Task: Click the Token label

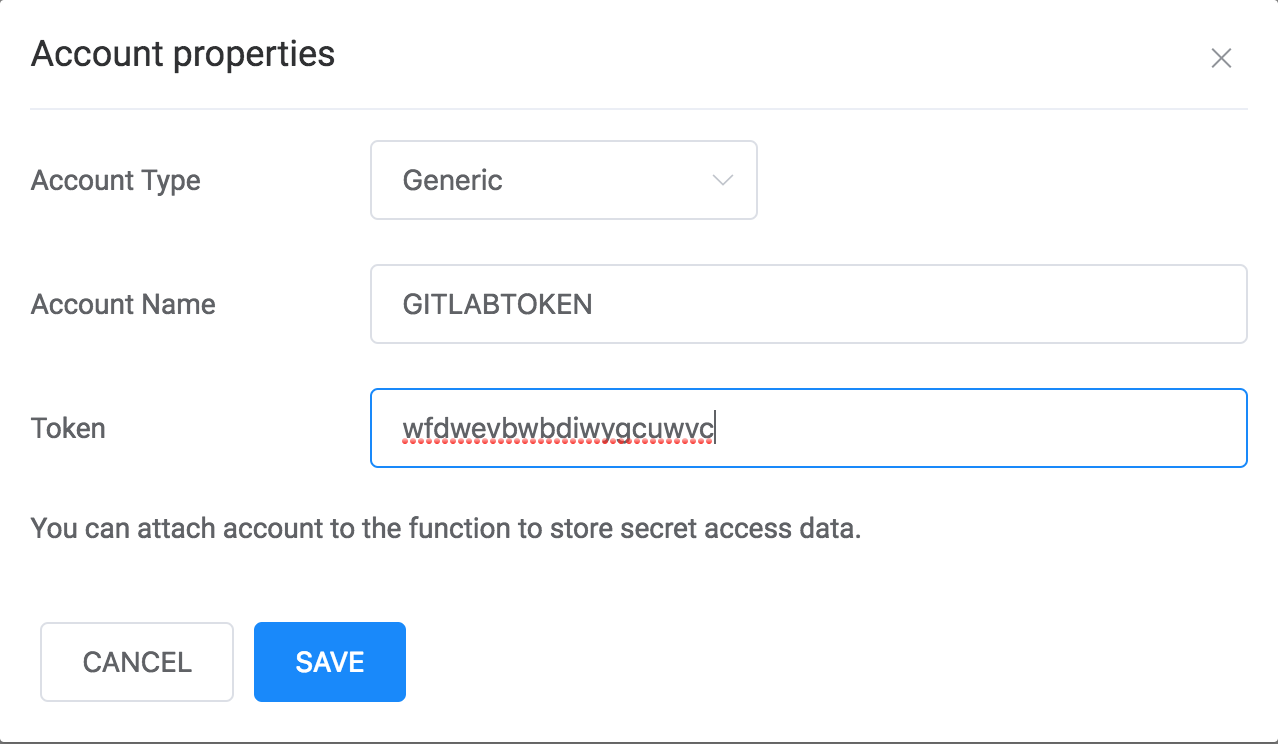Action: tap(68, 429)
